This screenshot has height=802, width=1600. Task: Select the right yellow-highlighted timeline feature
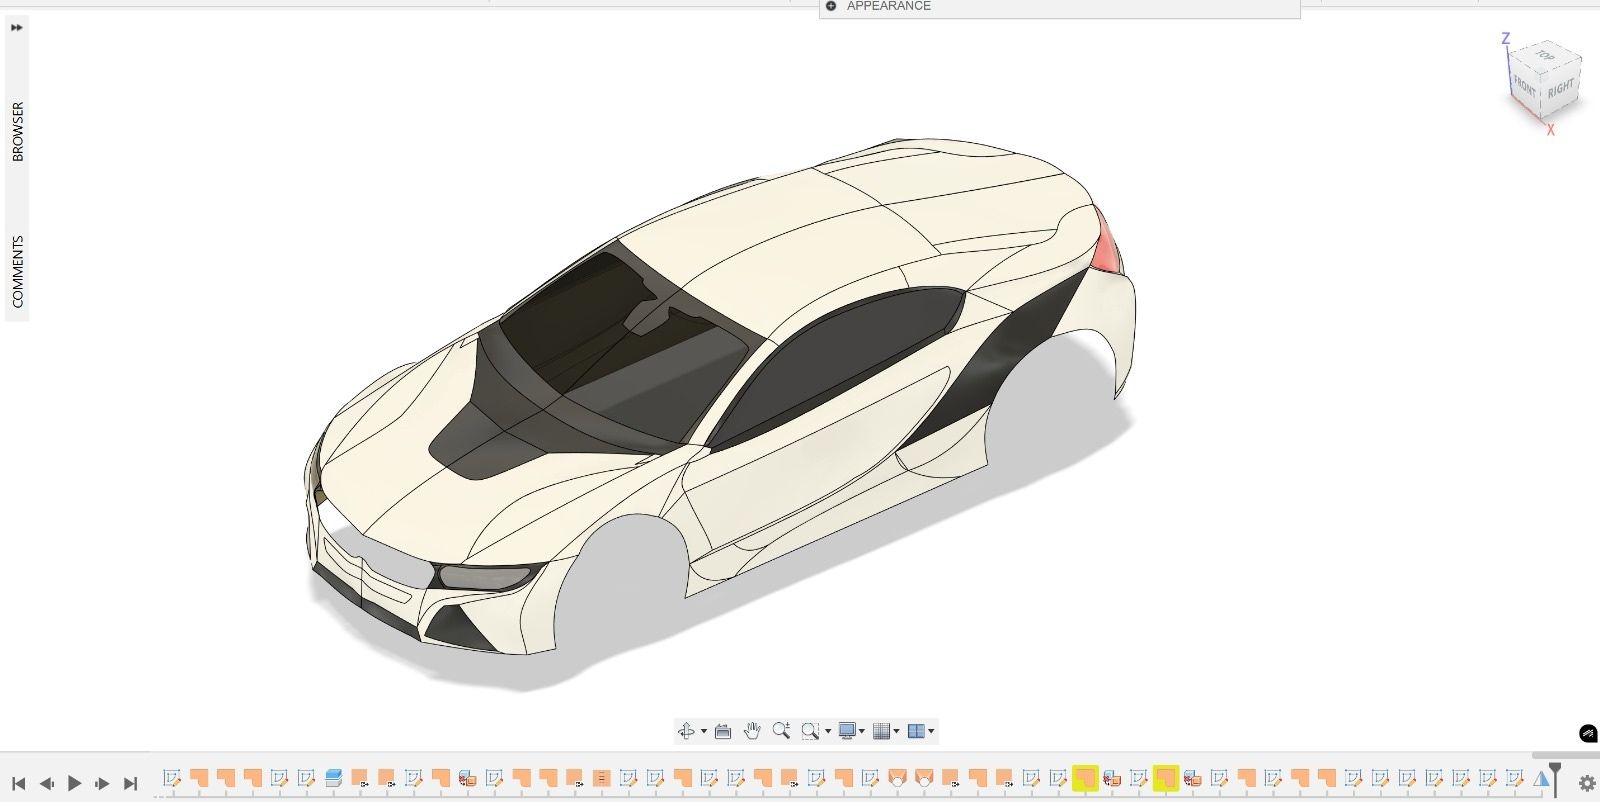(1165, 777)
